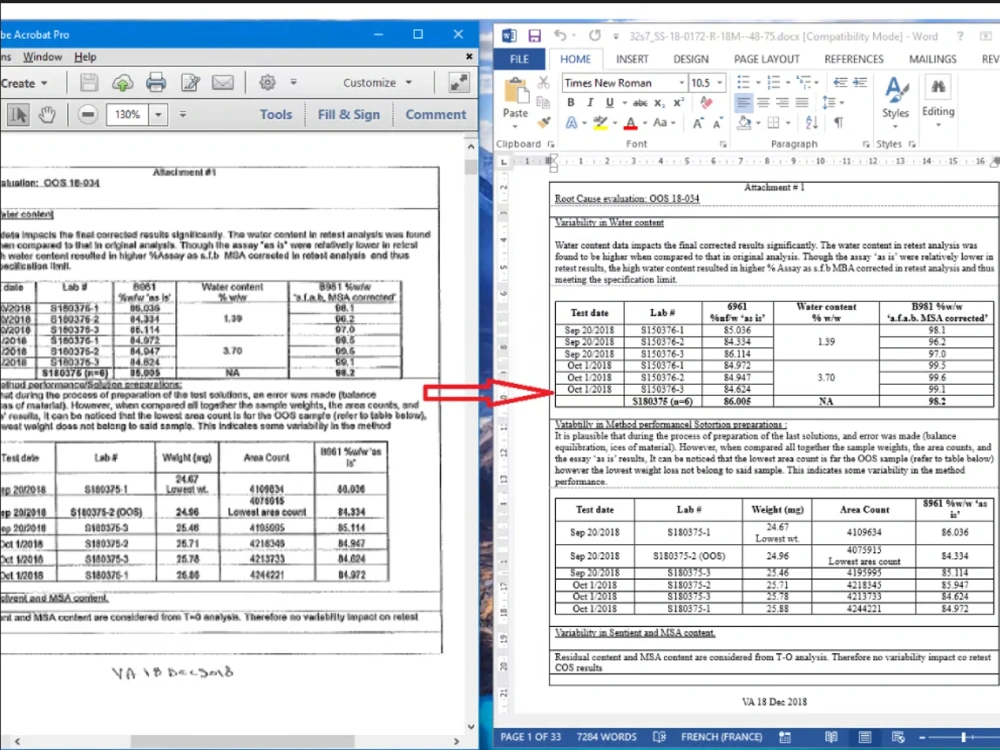Upload to cloud in Acrobat toolbar
The image size is (1000, 750).
[122, 82]
